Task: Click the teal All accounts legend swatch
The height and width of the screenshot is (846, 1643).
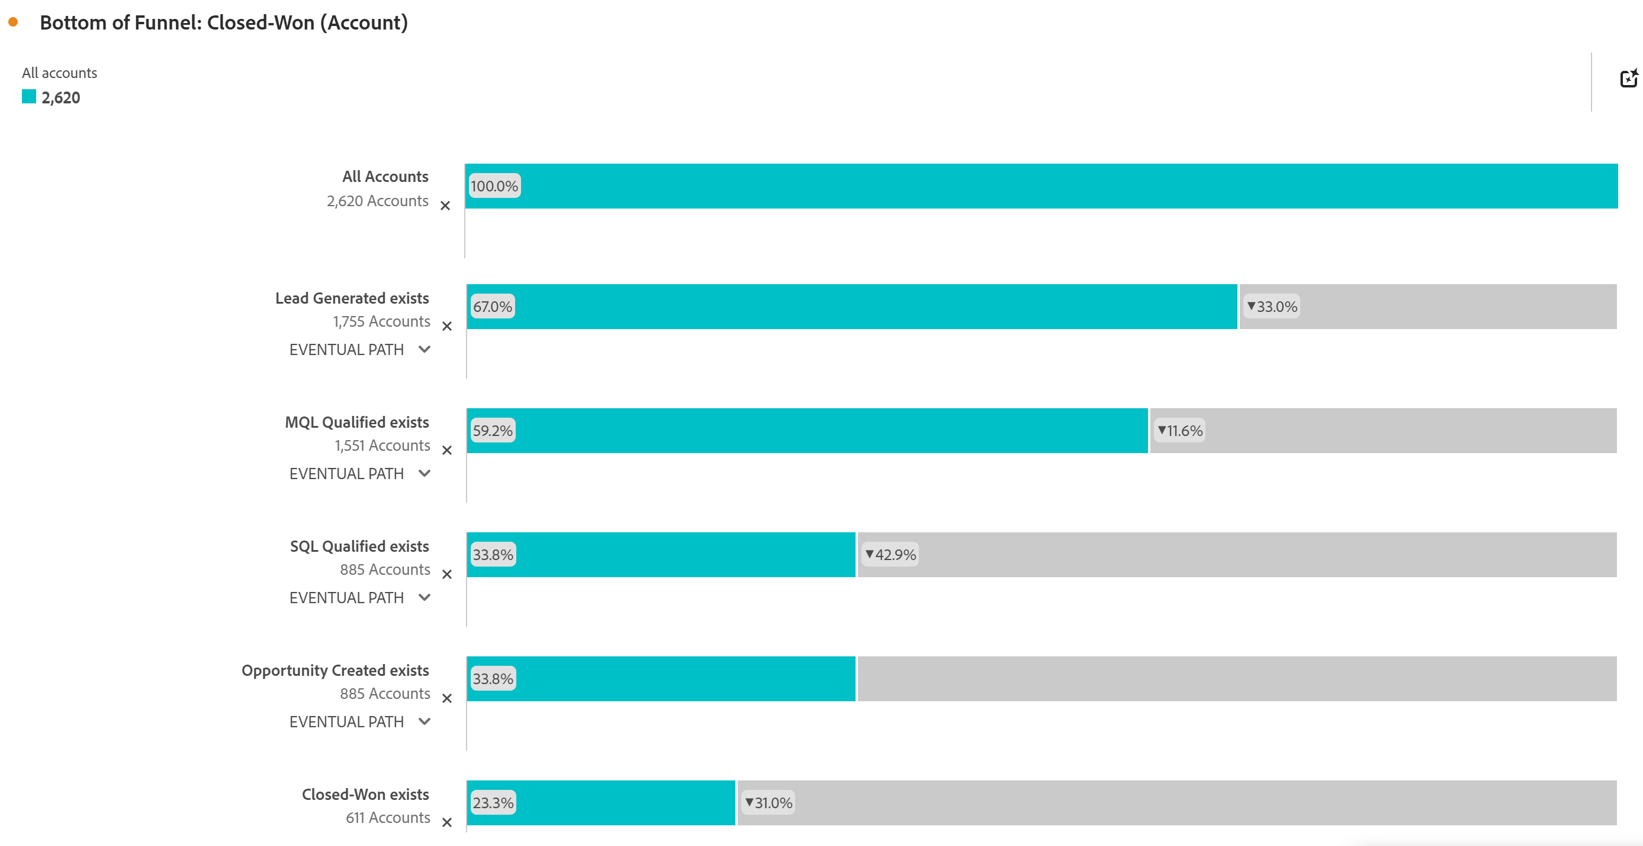Action: pos(29,97)
